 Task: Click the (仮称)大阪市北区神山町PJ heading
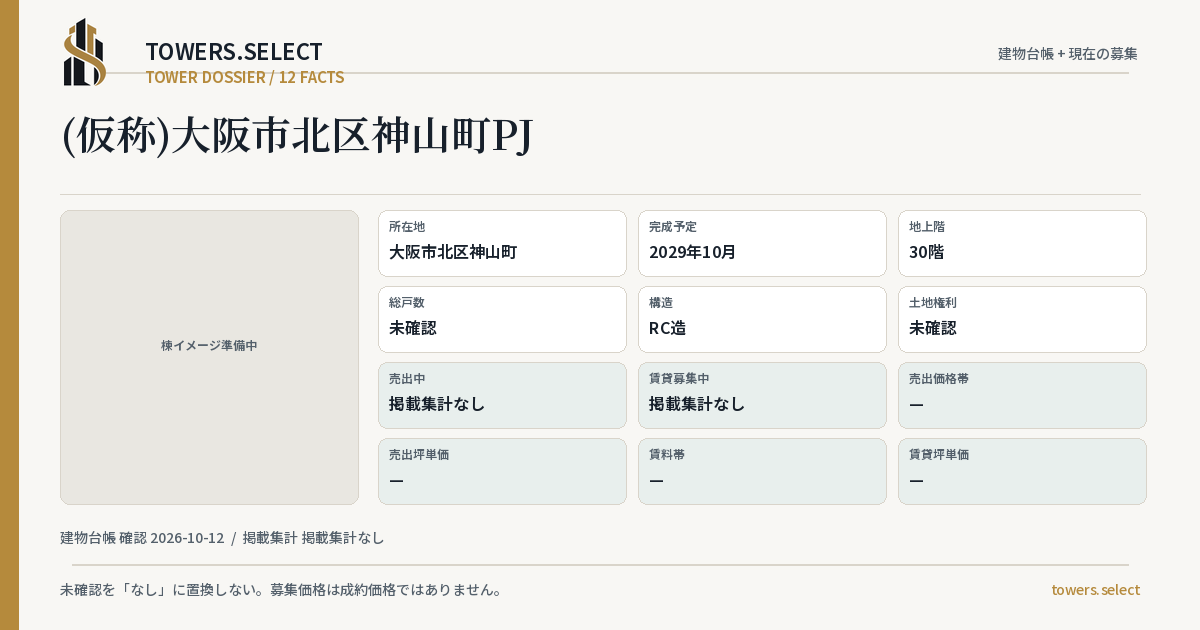coord(298,136)
